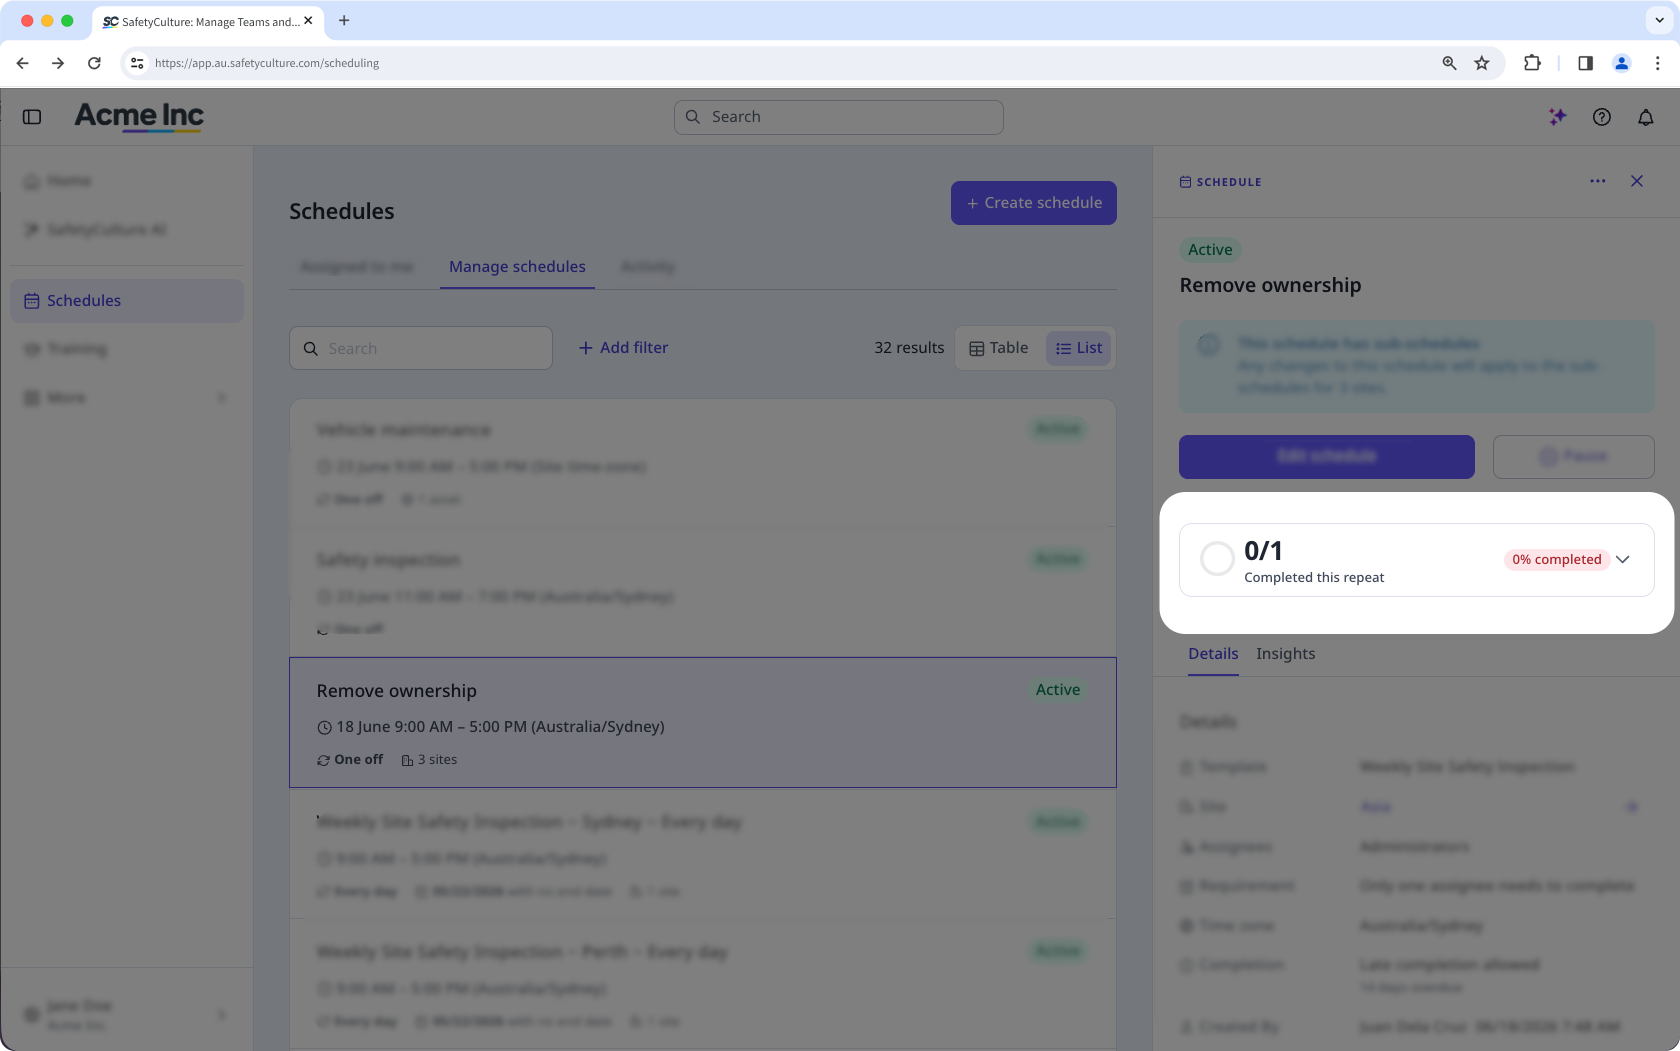1680x1051 pixels.
Task: Open the Chrome three-dot menu
Action: (1658, 63)
